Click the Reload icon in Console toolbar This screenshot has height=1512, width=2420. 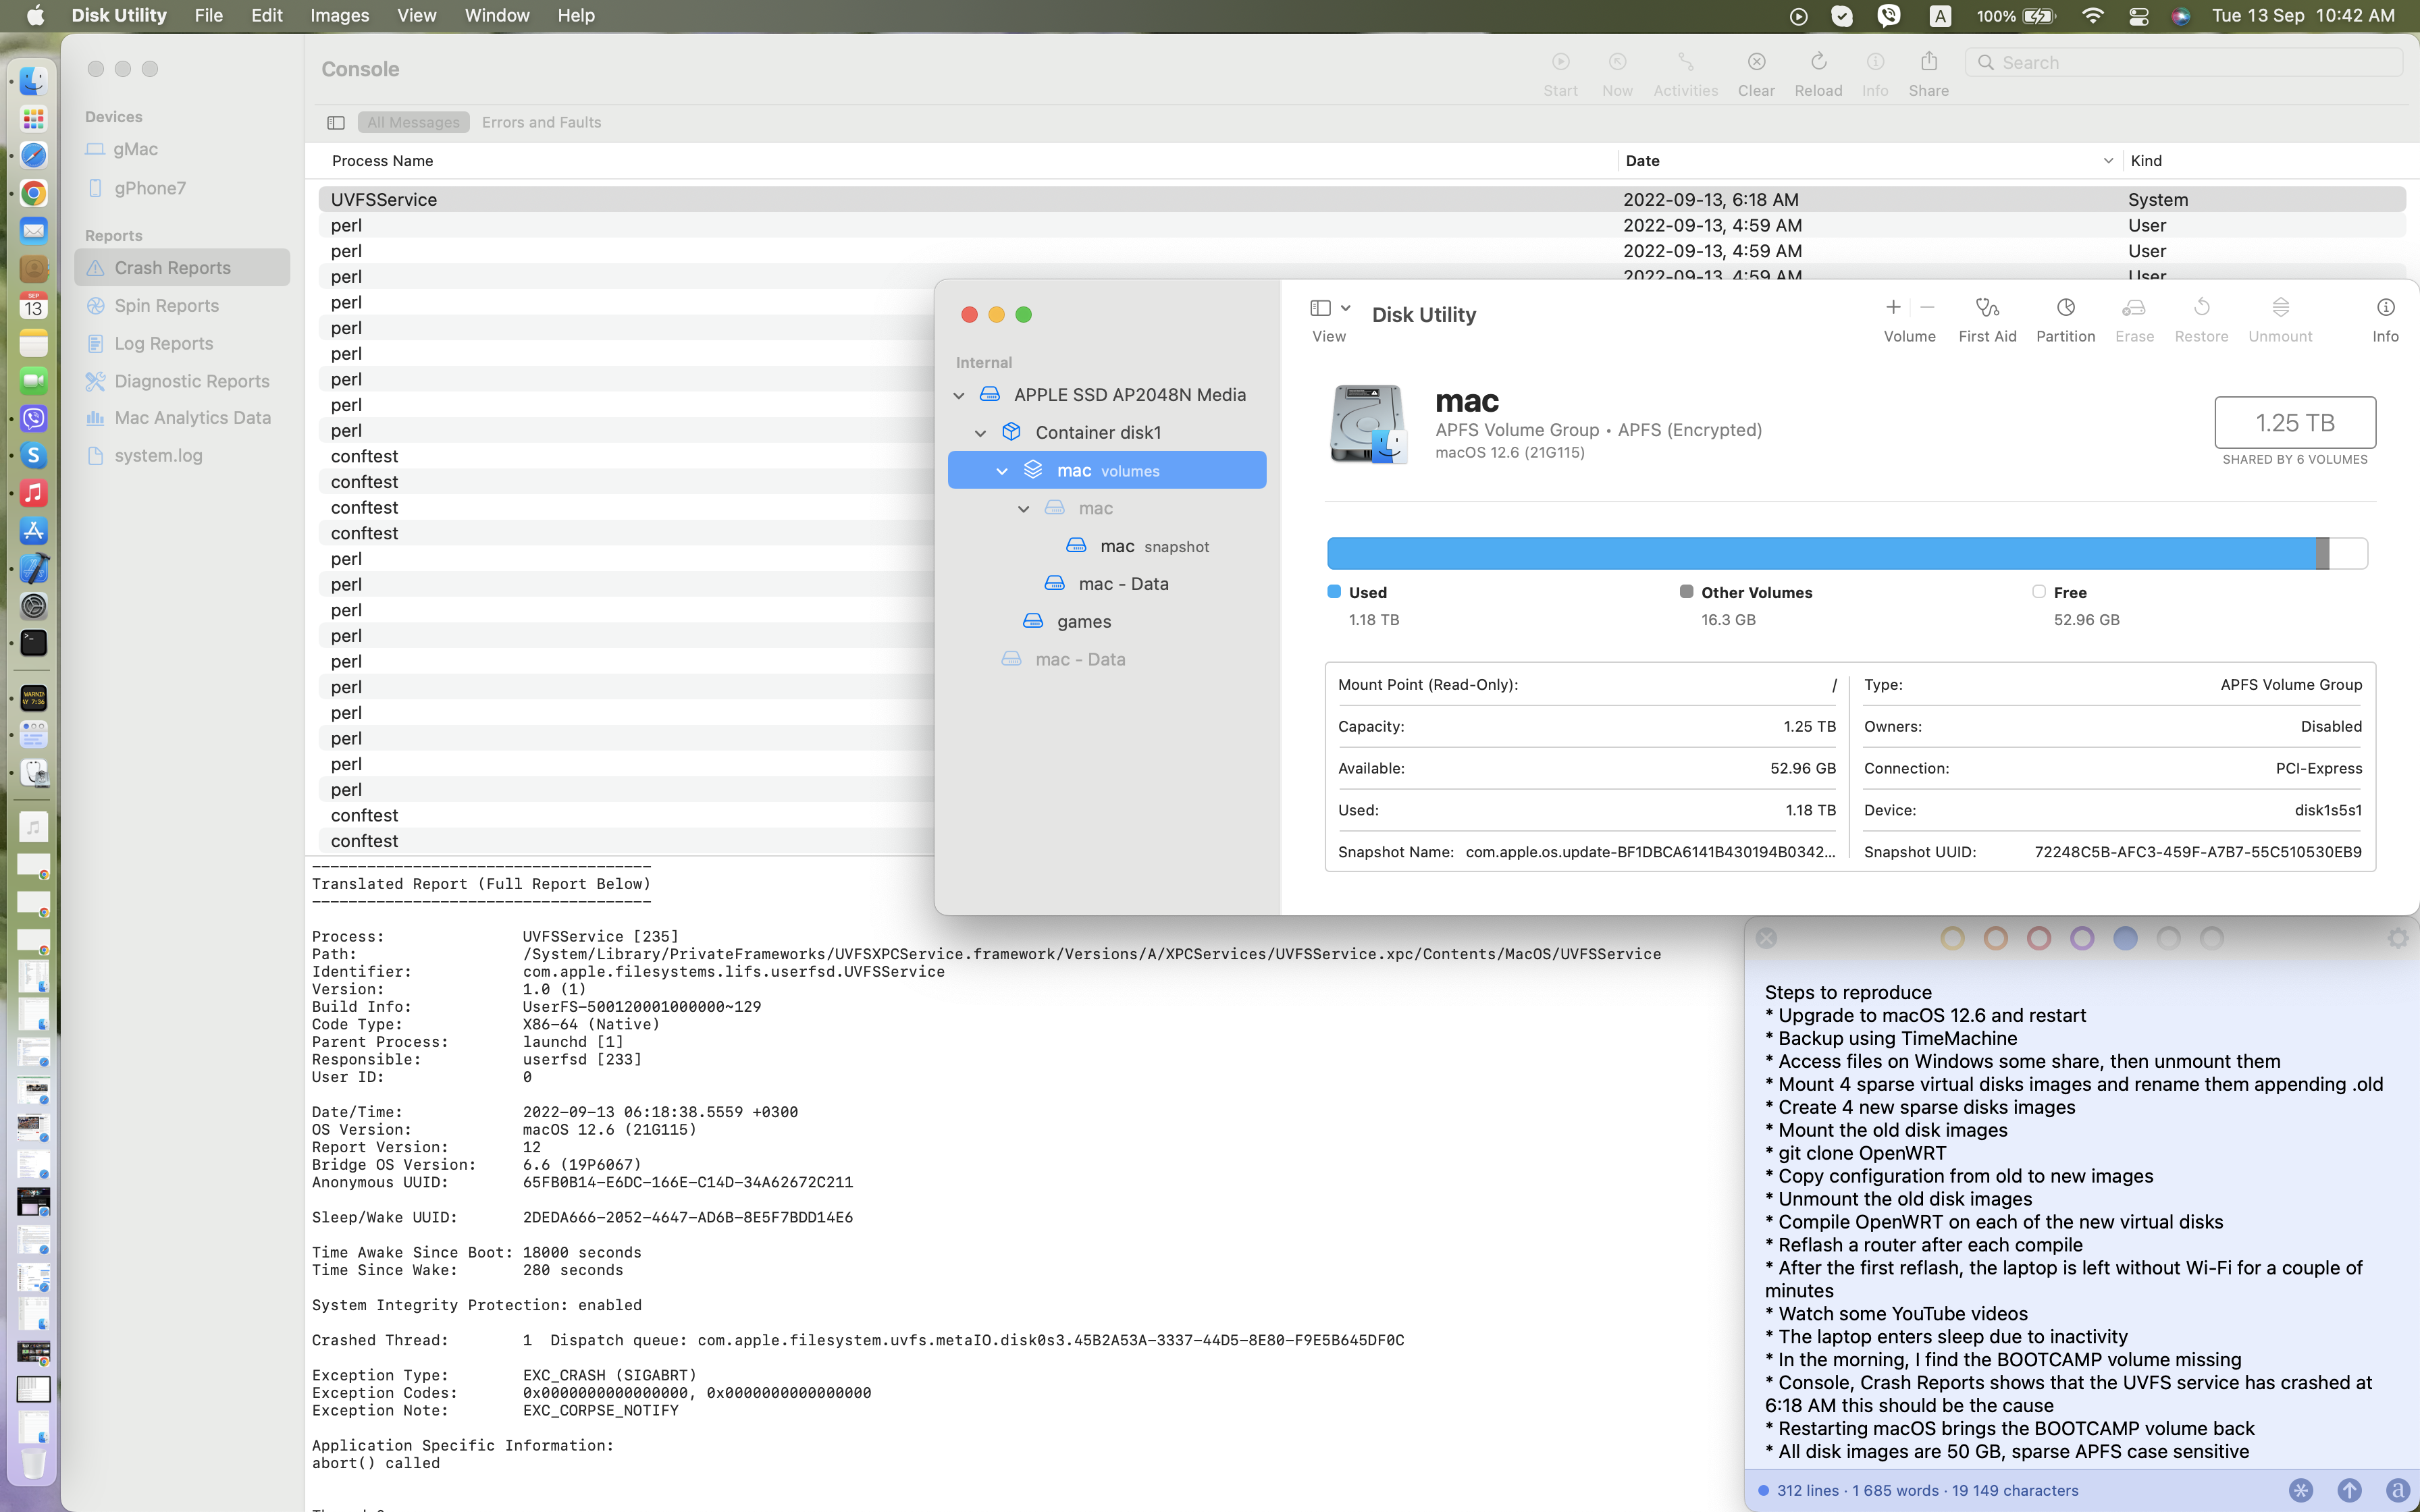tap(1818, 62)
